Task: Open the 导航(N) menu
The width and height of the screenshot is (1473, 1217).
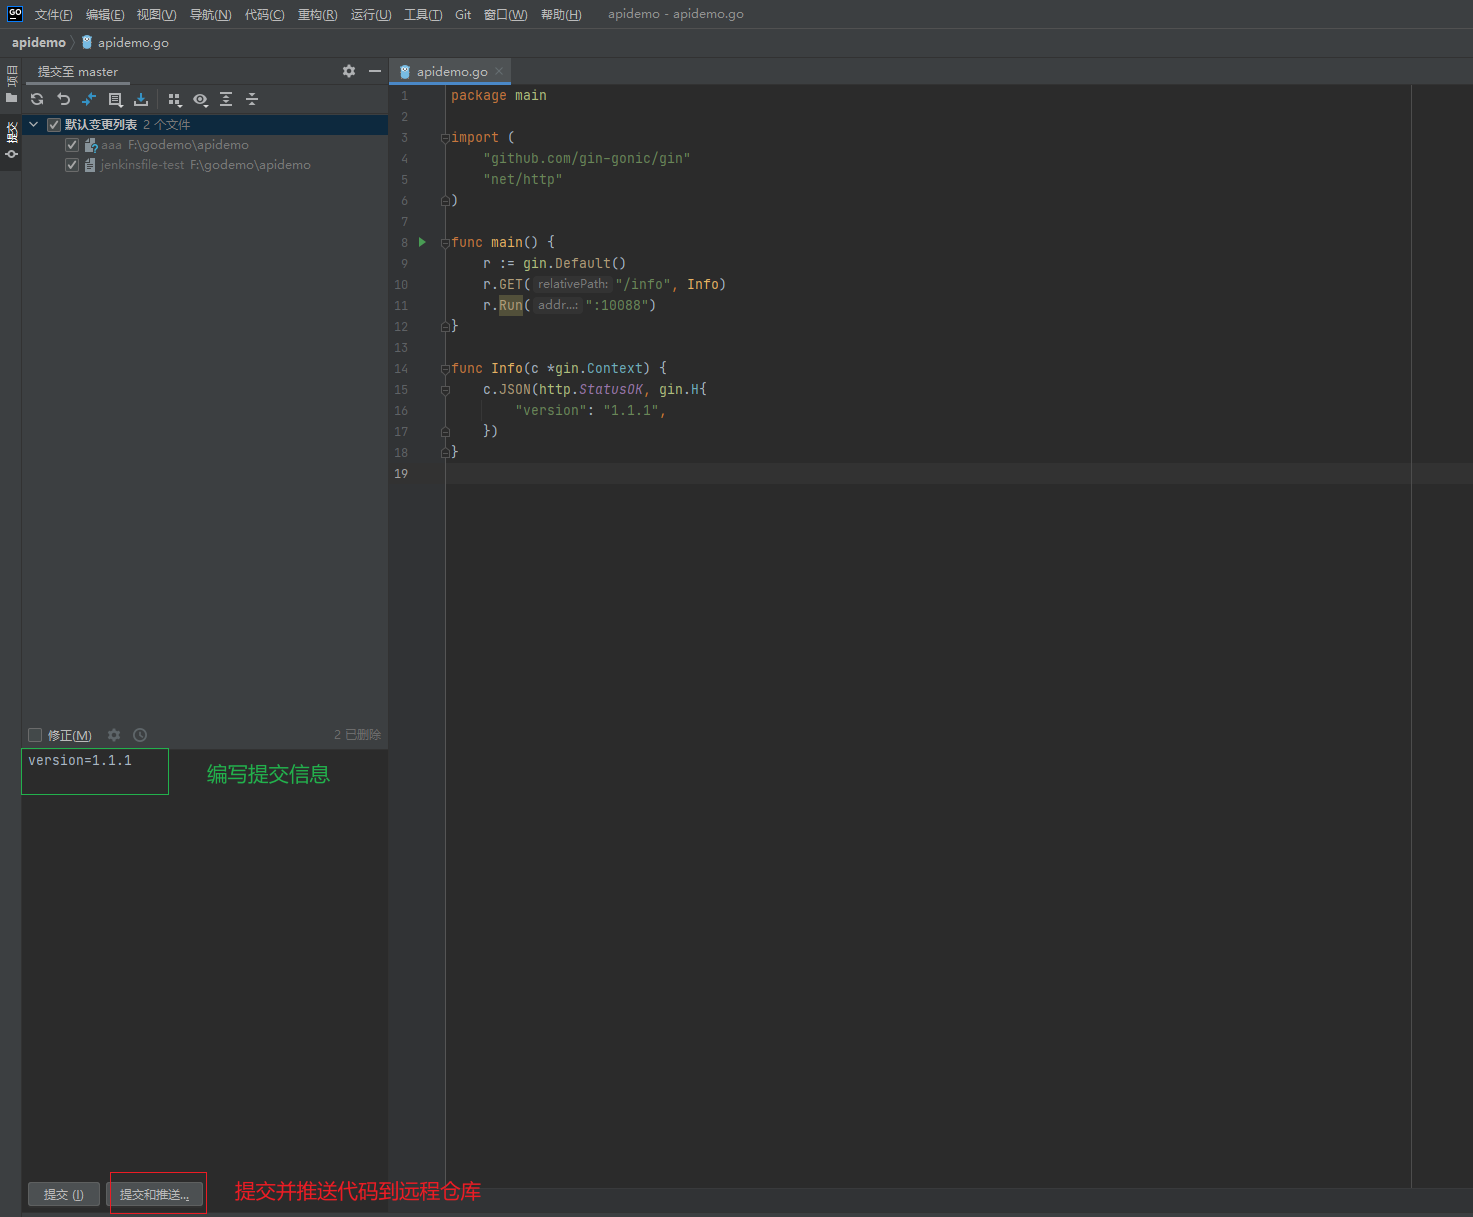Action: pyautogui.click(x=210, y=14)
